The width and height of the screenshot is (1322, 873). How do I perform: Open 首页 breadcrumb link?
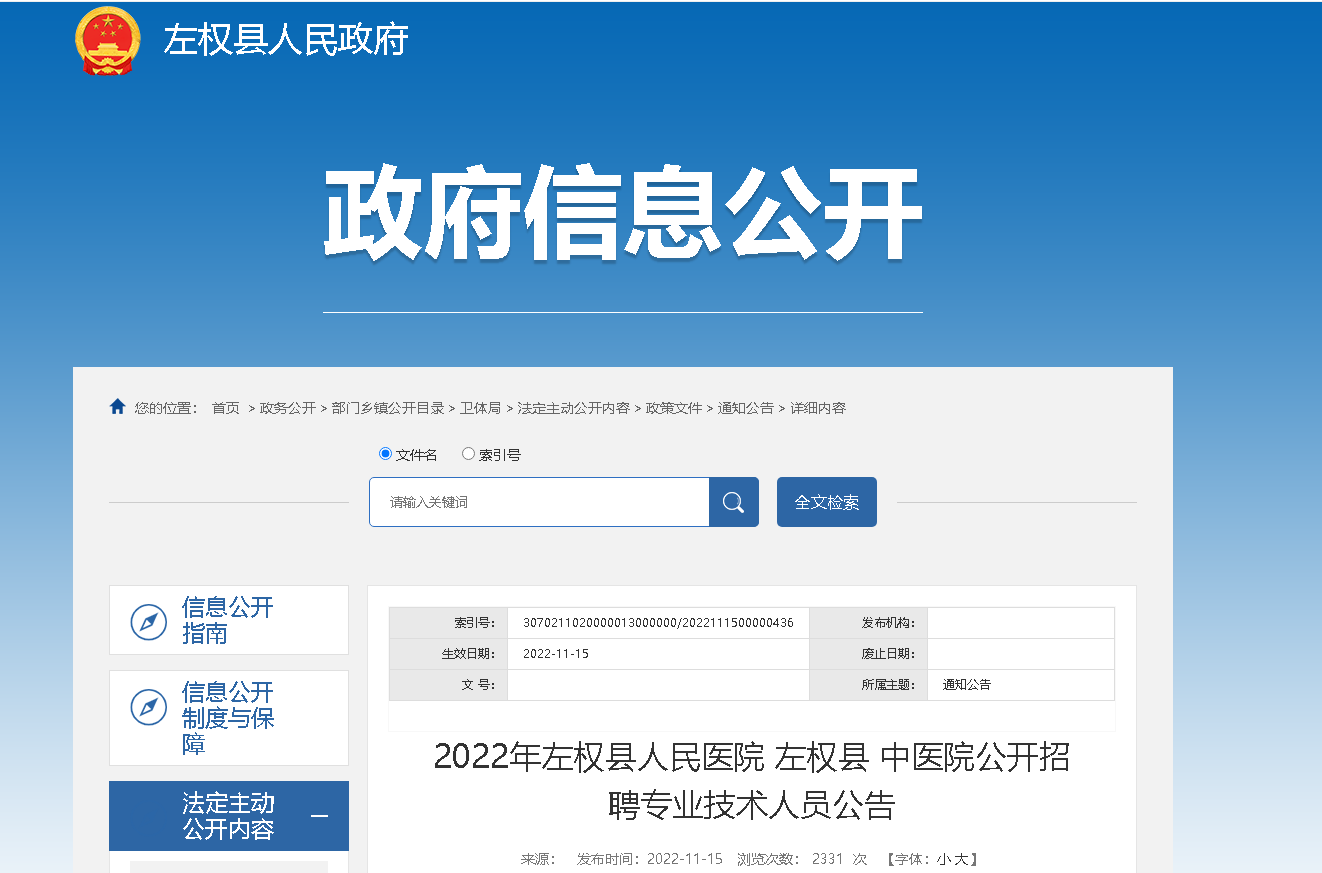click(226, 408)
